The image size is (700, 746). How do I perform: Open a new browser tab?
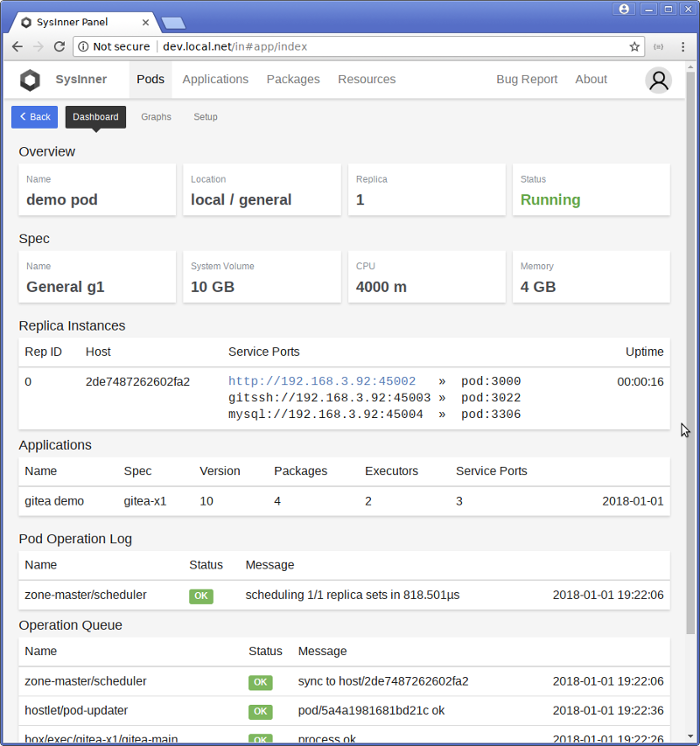click(x=173, y=22)
